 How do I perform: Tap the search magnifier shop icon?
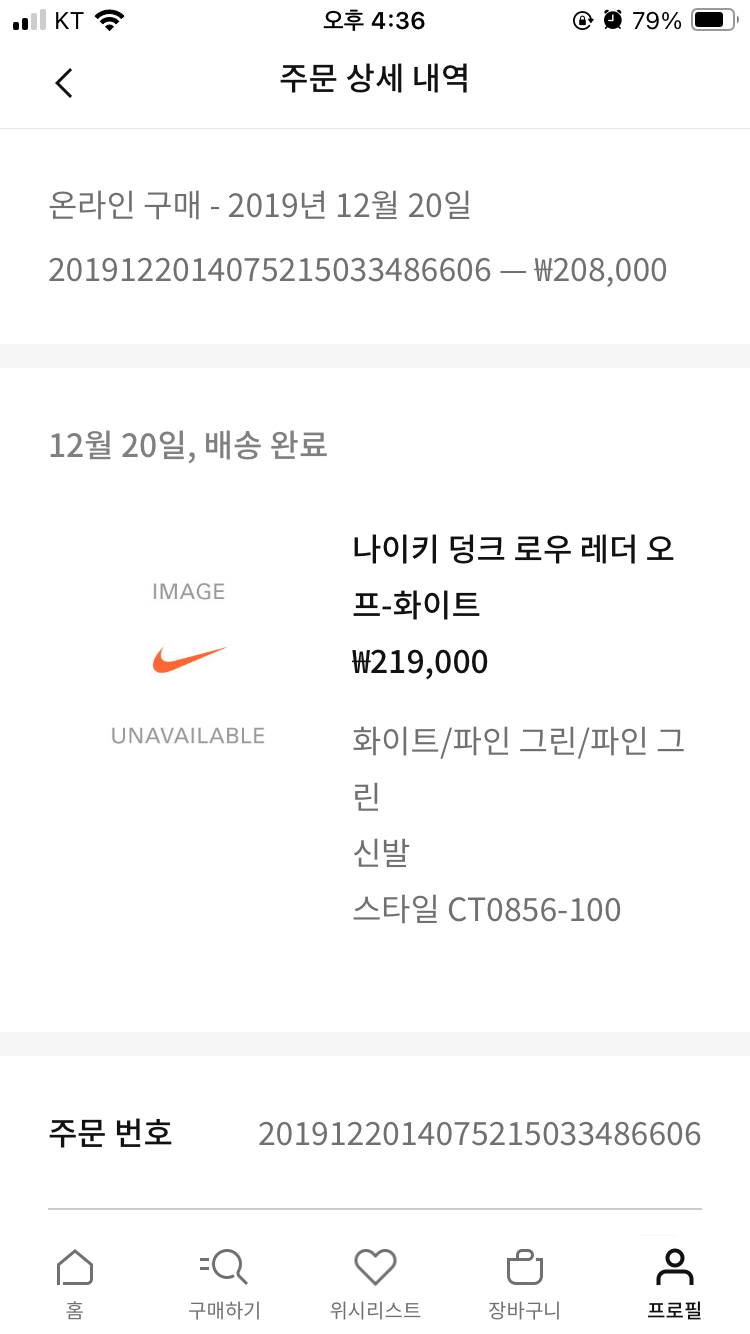[x=224, y=1267]
